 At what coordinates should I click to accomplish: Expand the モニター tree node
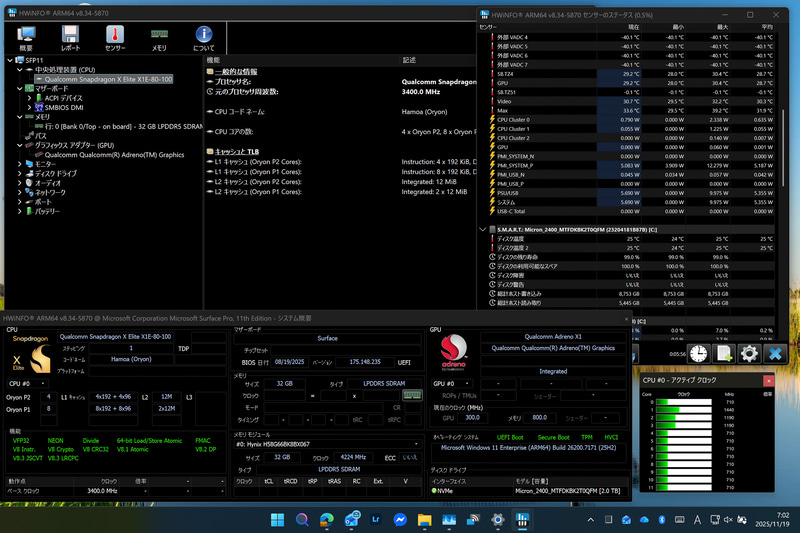coord(19,164)
